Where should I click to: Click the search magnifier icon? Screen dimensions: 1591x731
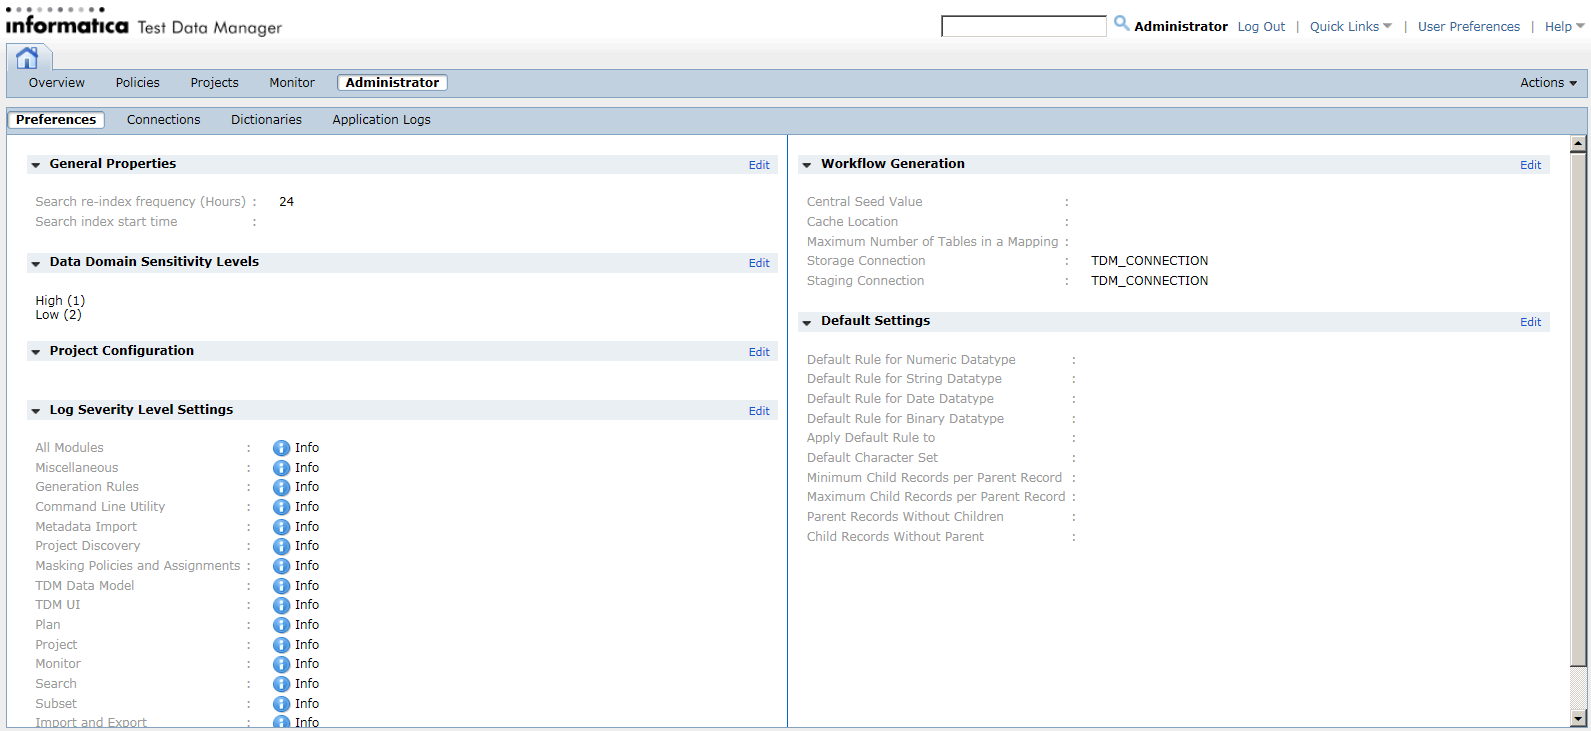(1121, 23)
